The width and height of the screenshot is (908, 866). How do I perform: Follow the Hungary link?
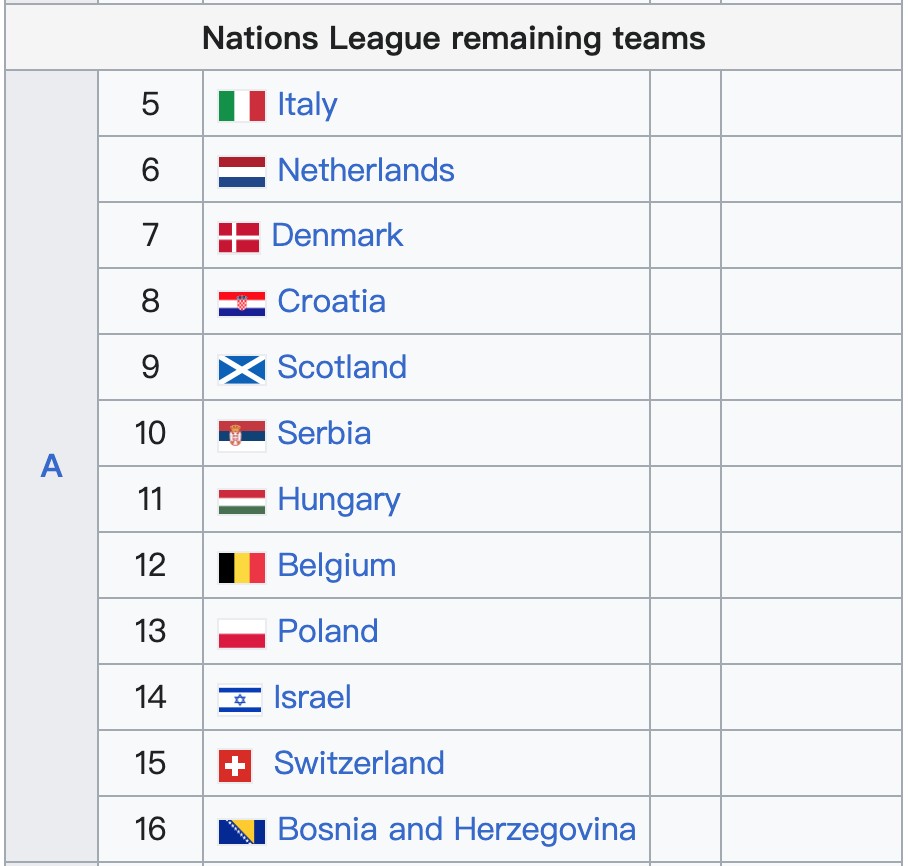339,500
